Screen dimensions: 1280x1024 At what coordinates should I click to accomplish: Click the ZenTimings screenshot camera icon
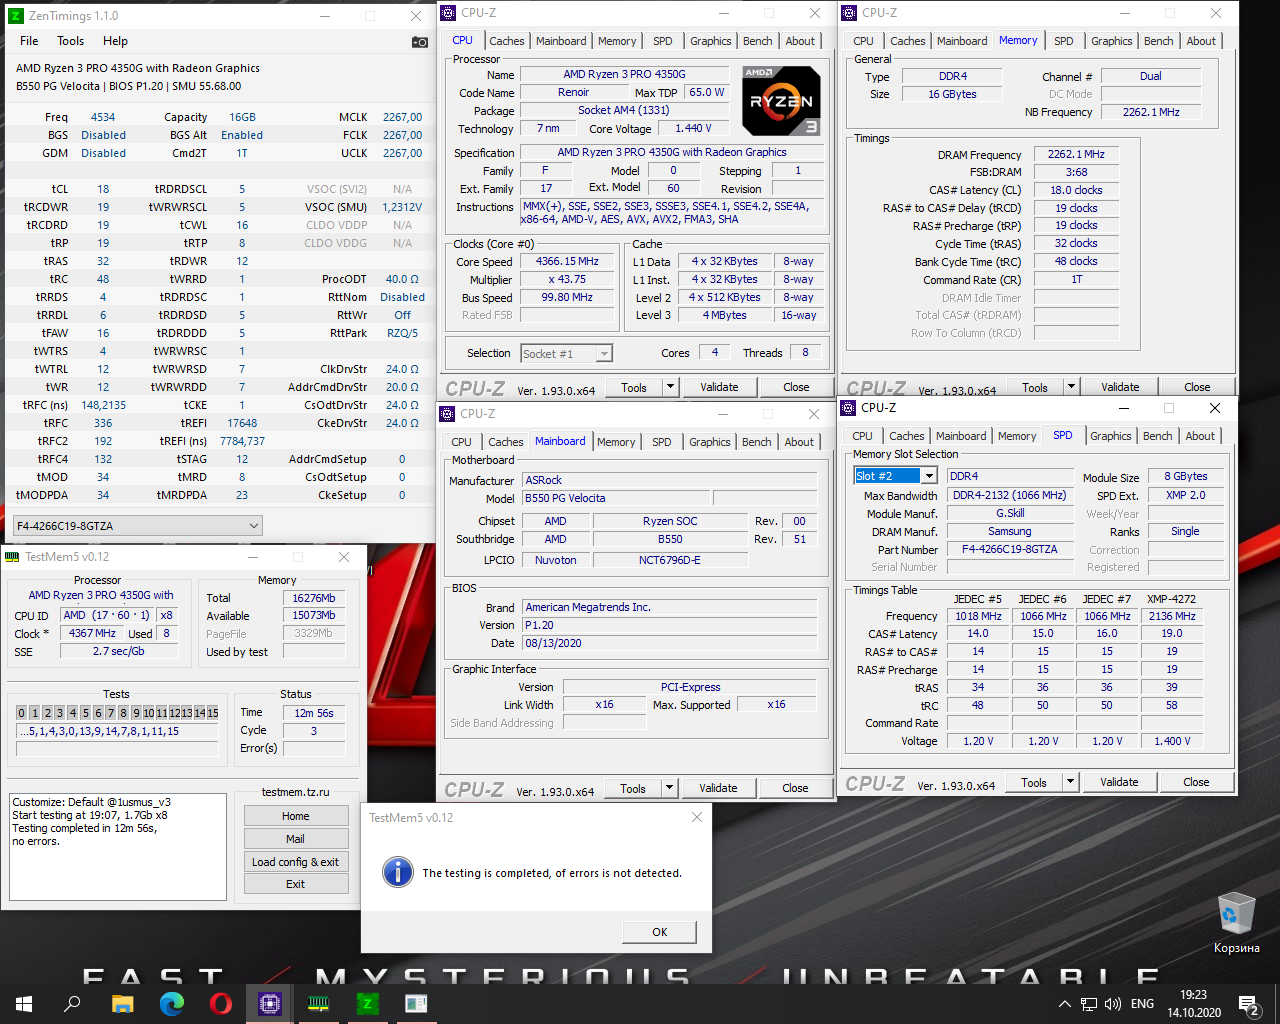[x=420, y=42]
